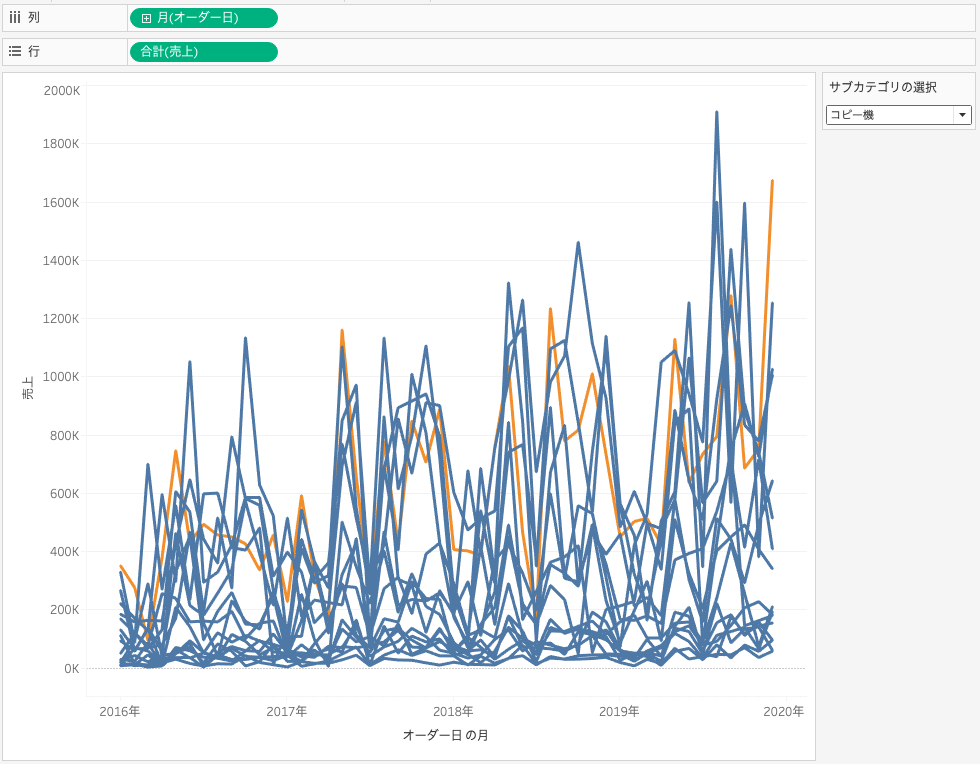The height and width of the screenshot is (764, 980).
Task: Click the 2019年 label on the x-axis
Action: coord(619,711)
